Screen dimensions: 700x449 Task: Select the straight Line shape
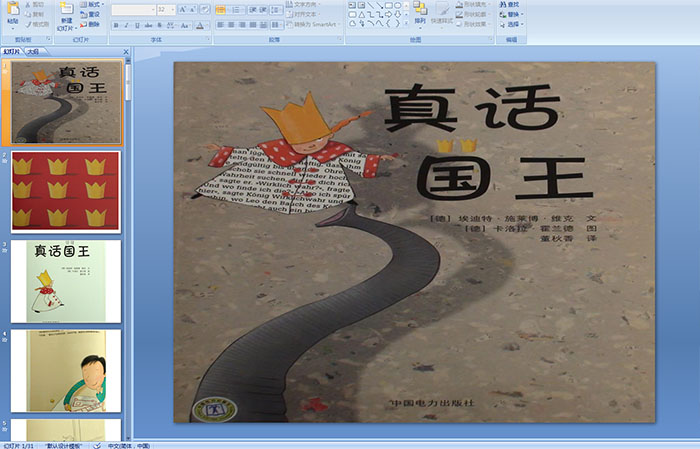coord(371,5)
